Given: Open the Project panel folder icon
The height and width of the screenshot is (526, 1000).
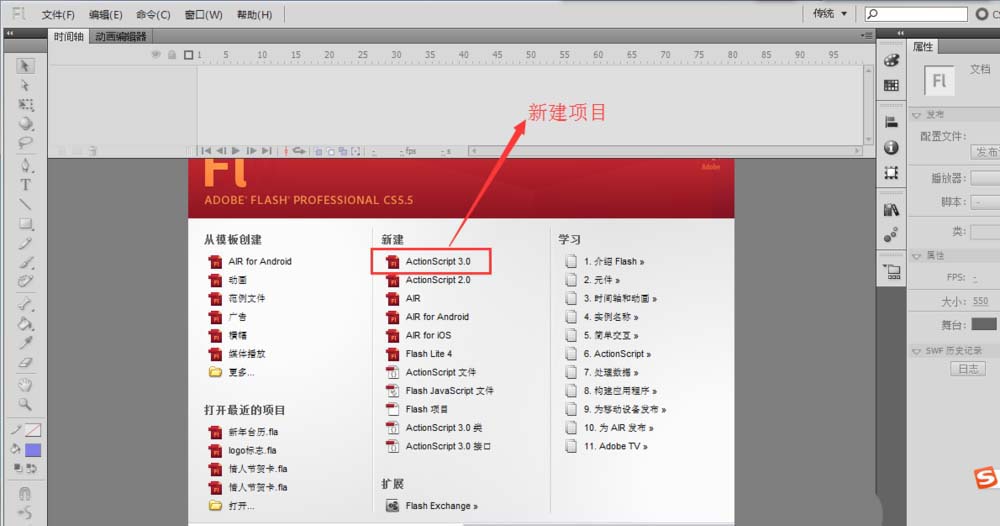Looking at the screenshot, I should tap(892, 272).
